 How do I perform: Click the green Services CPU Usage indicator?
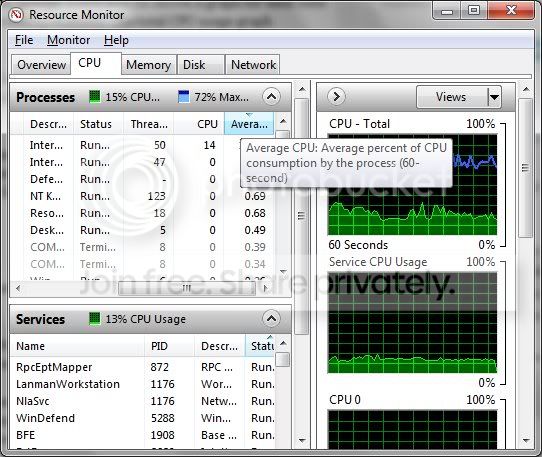click(x=94, y=318)
